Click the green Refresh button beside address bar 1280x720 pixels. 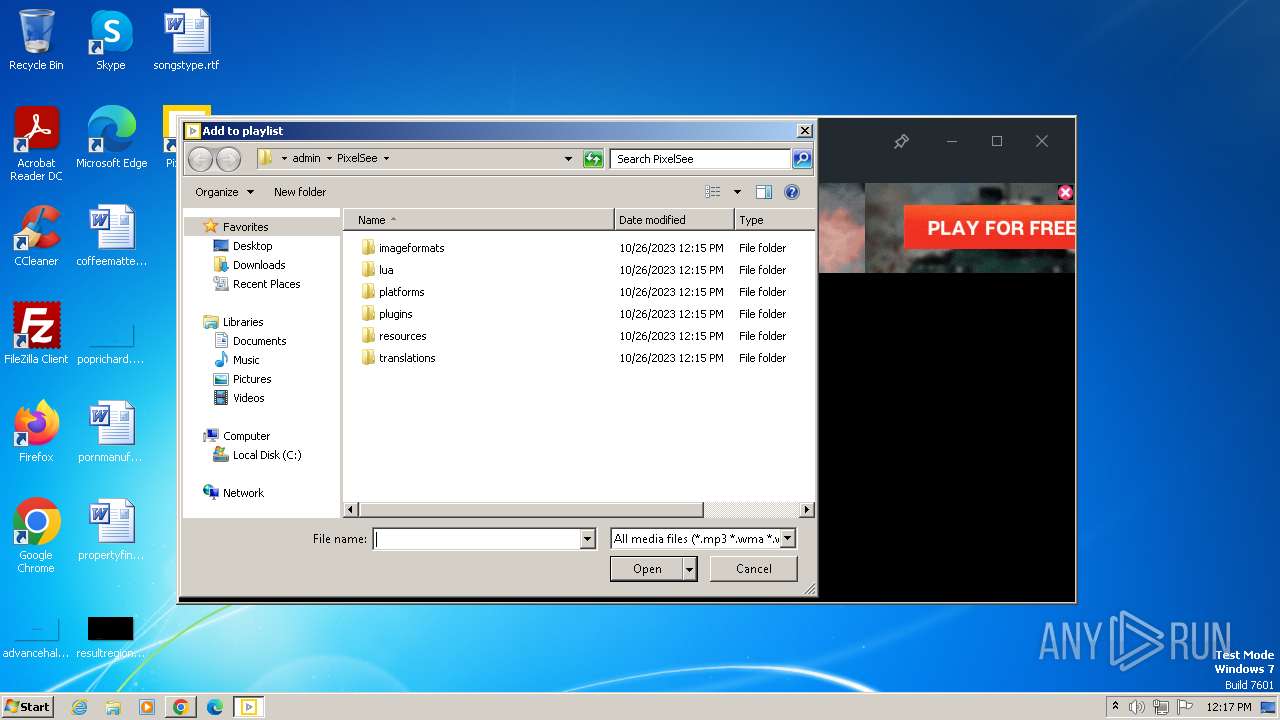pos(593,158)
